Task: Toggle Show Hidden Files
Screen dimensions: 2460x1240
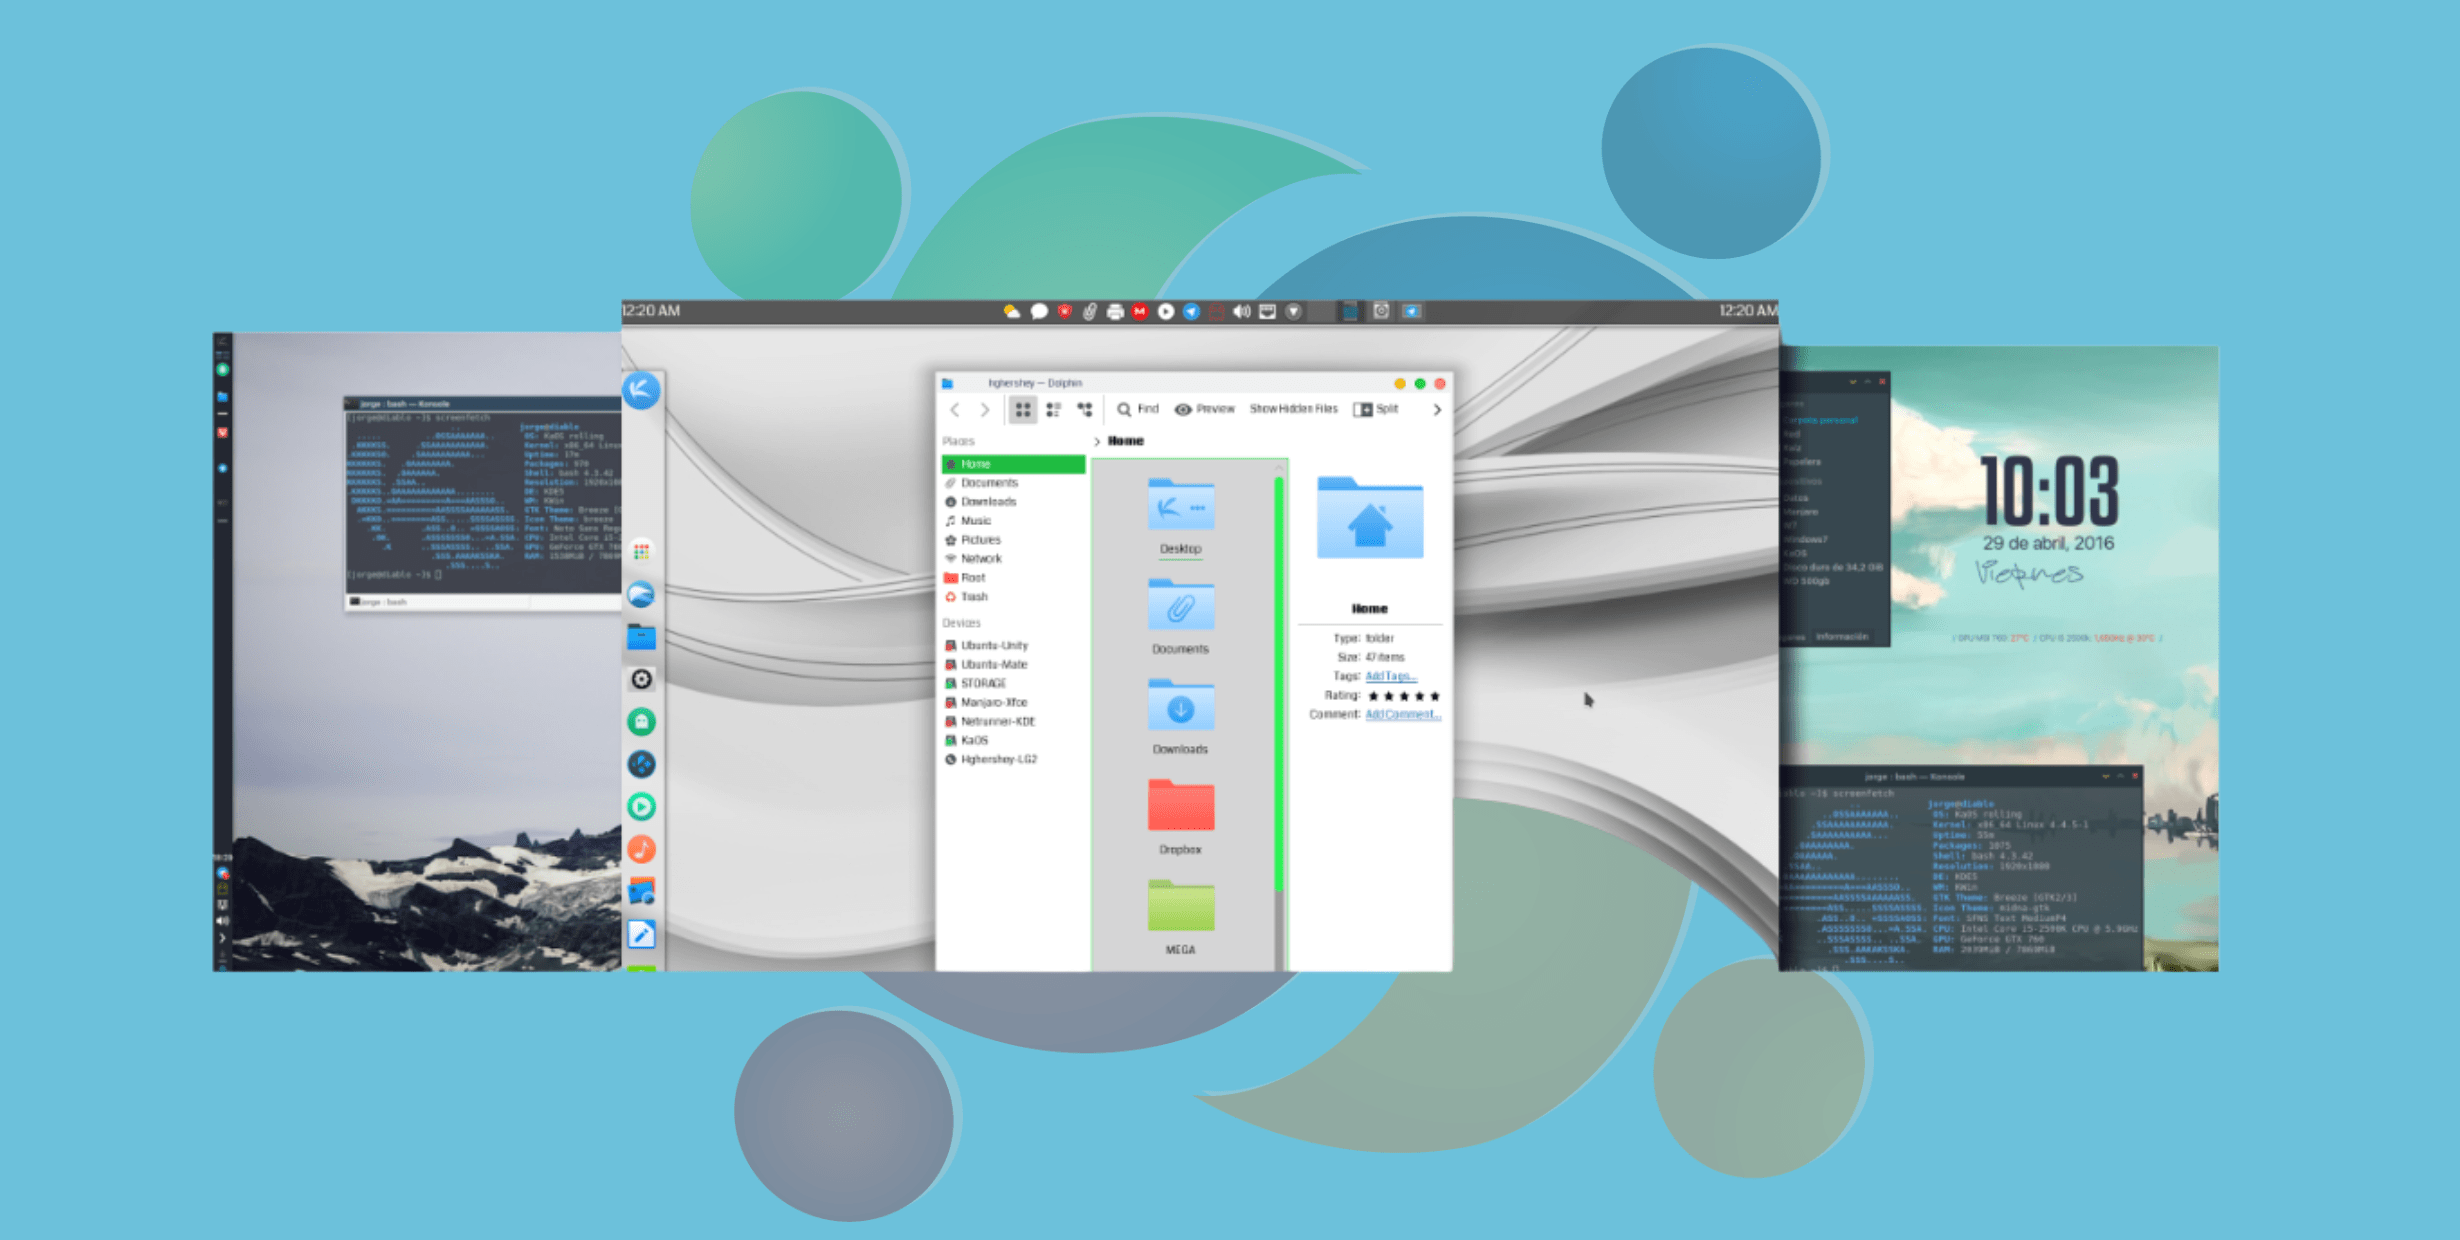Action: tap(1293, 409)
